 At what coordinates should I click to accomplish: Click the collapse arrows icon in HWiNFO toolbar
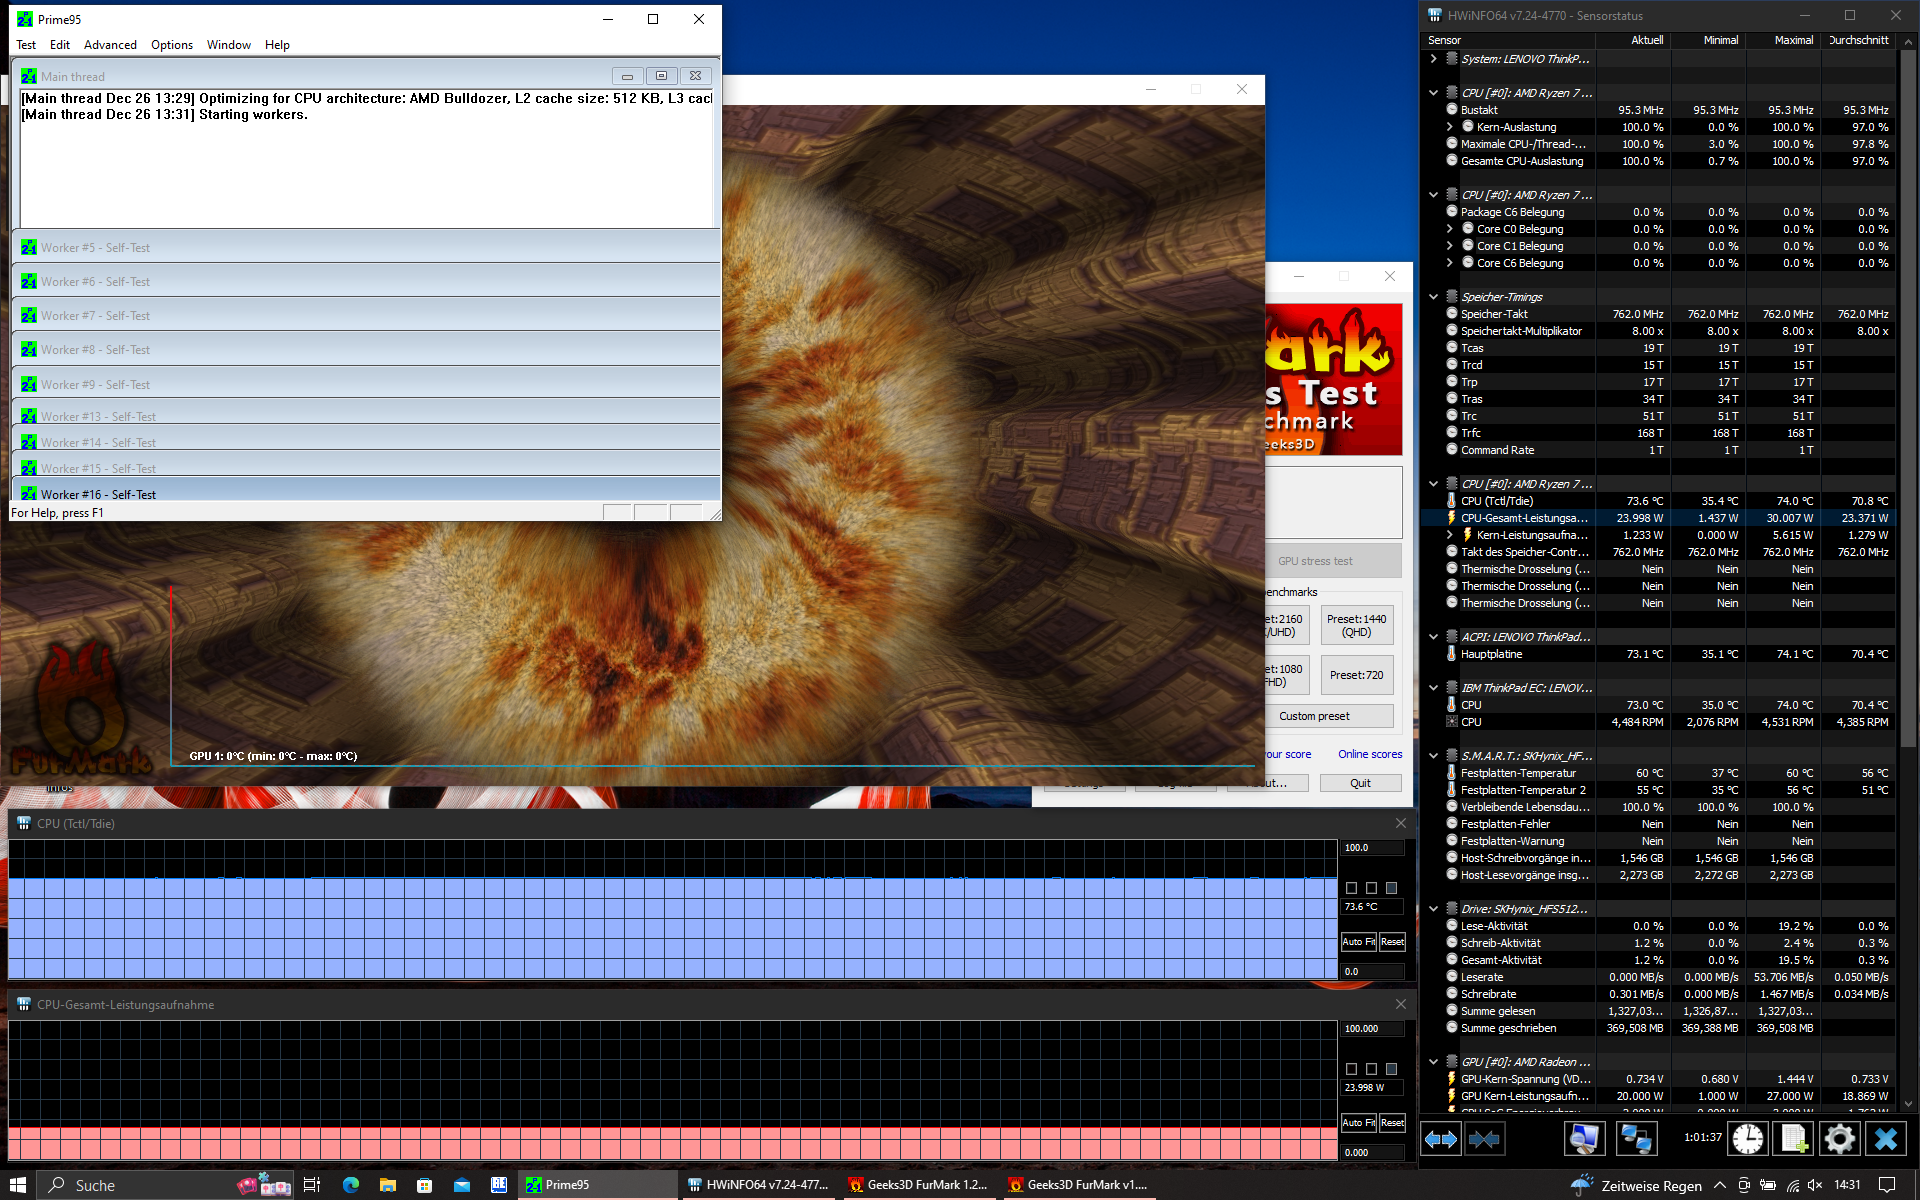pos(1485,1139)
